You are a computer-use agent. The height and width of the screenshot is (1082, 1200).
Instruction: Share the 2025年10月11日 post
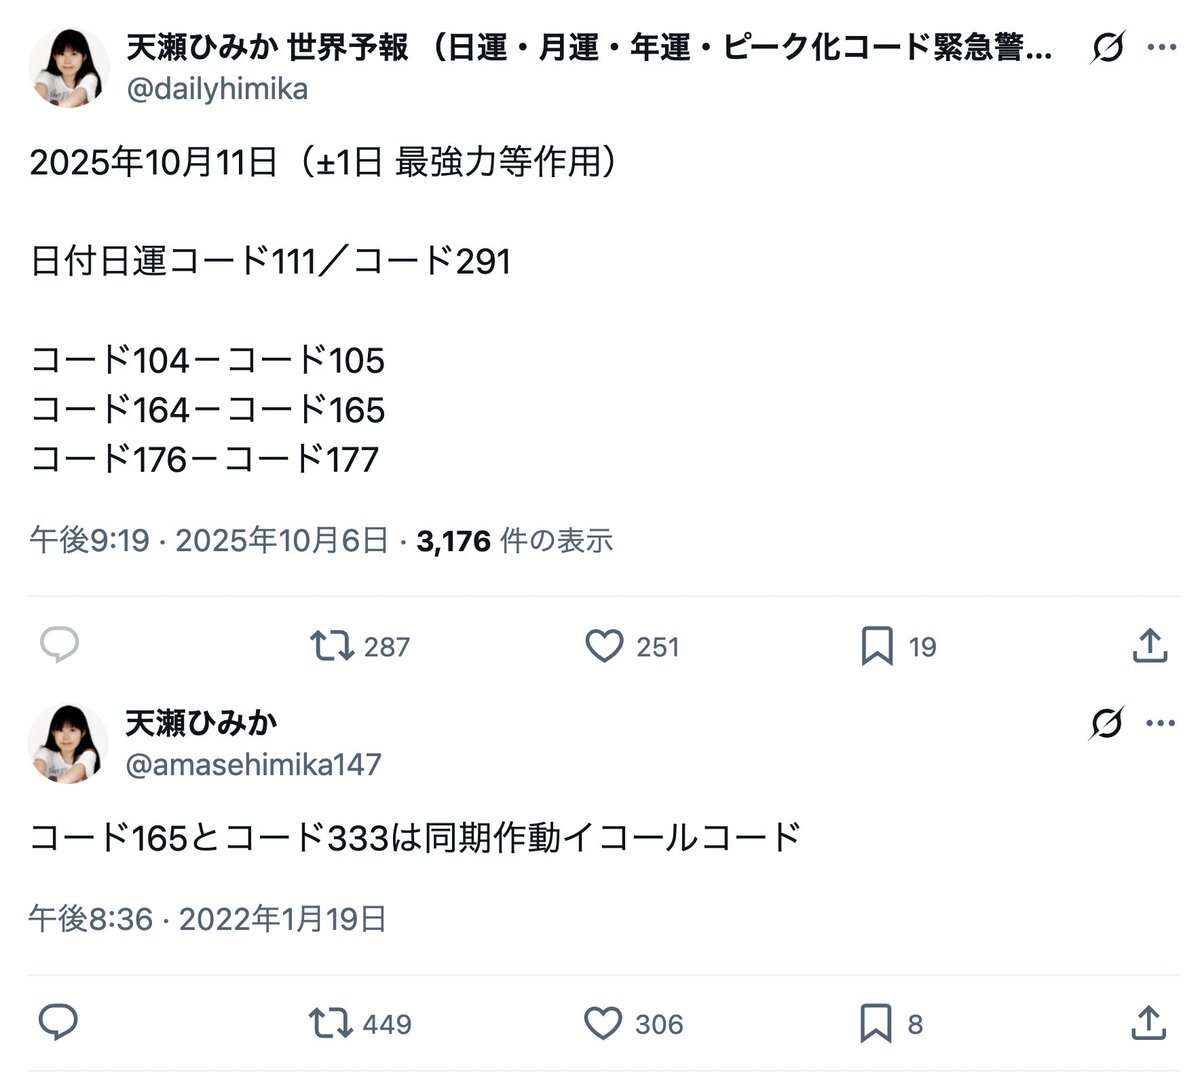(x=1150, y=646)
